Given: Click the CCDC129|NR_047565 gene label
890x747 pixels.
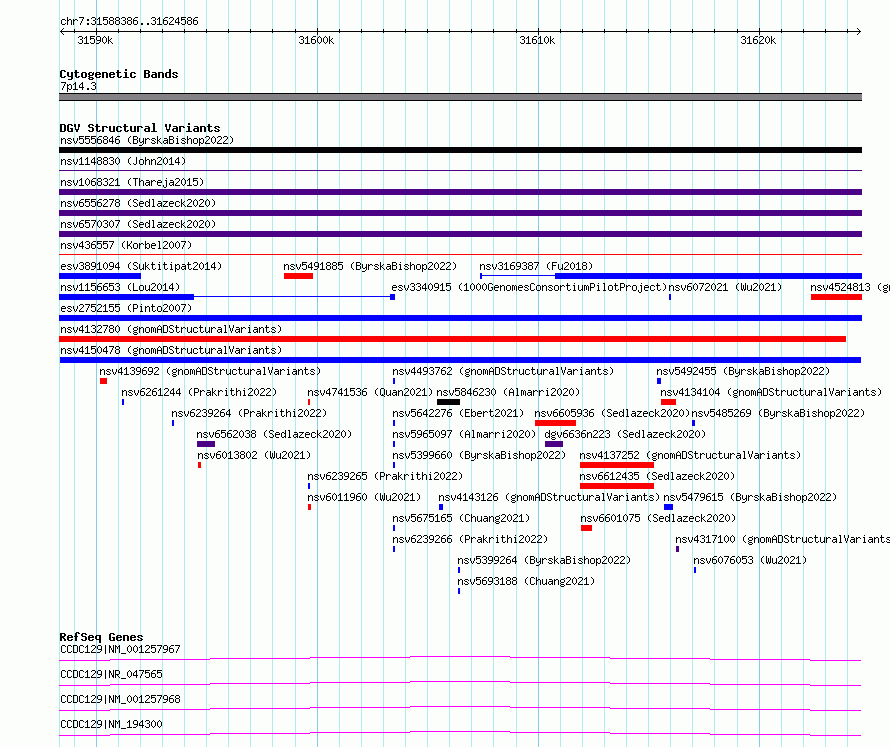Looking at the screenshot, I should point(111,674).
